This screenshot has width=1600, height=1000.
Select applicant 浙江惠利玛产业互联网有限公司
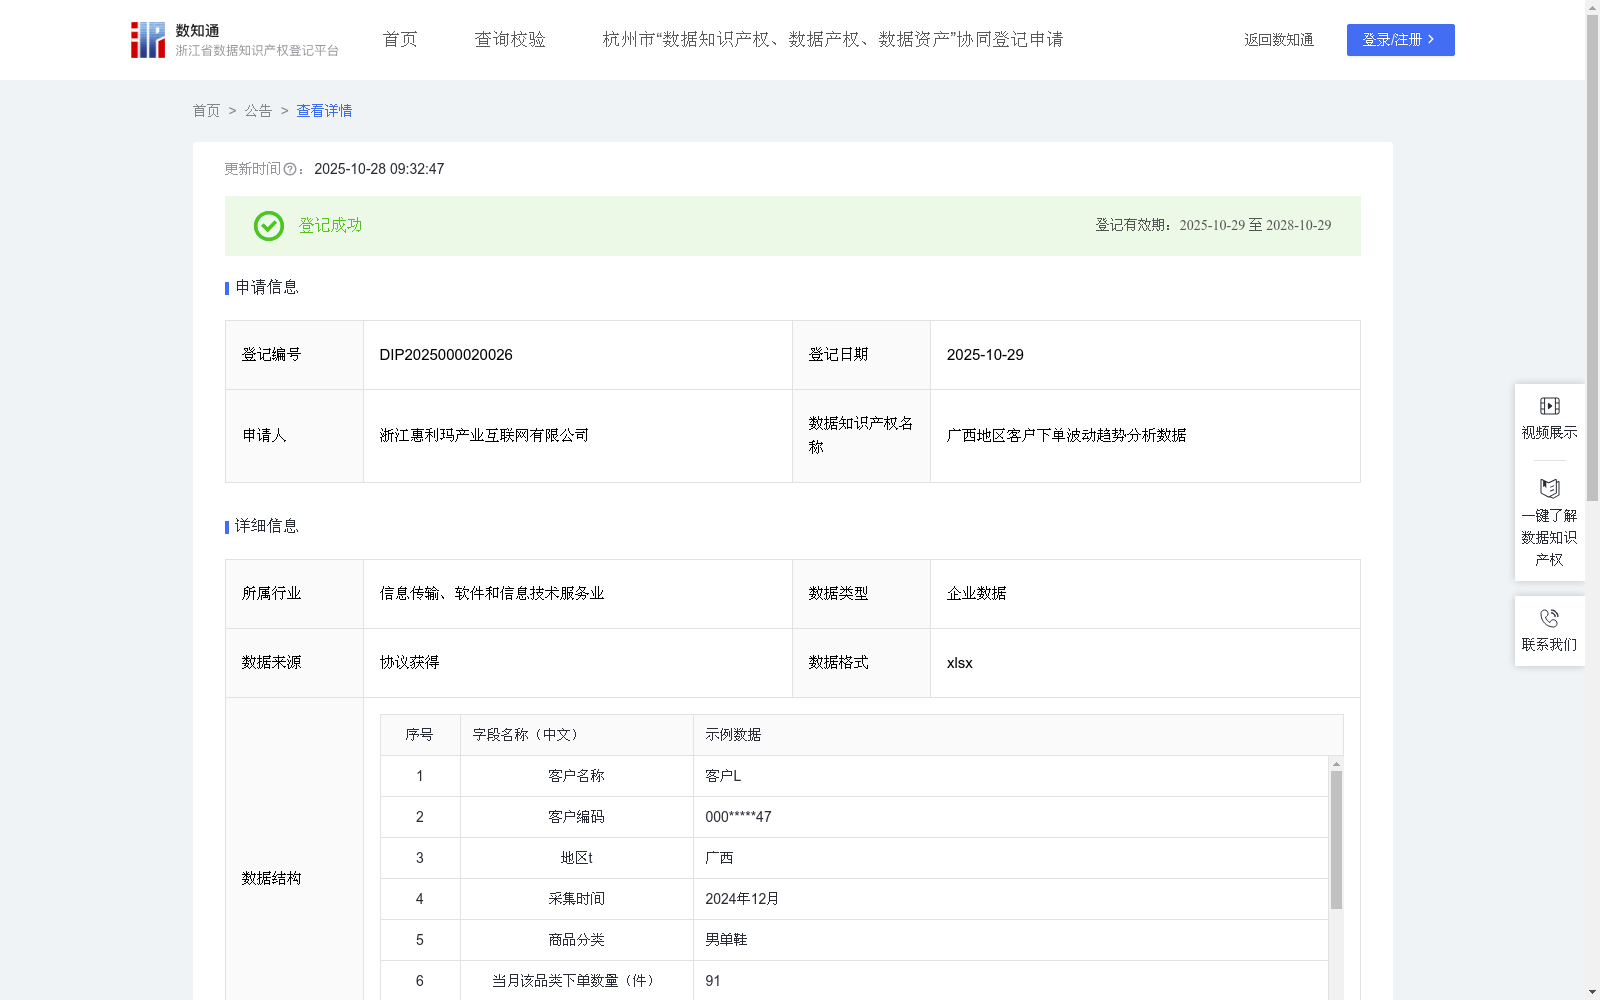[x=484, y=436]
